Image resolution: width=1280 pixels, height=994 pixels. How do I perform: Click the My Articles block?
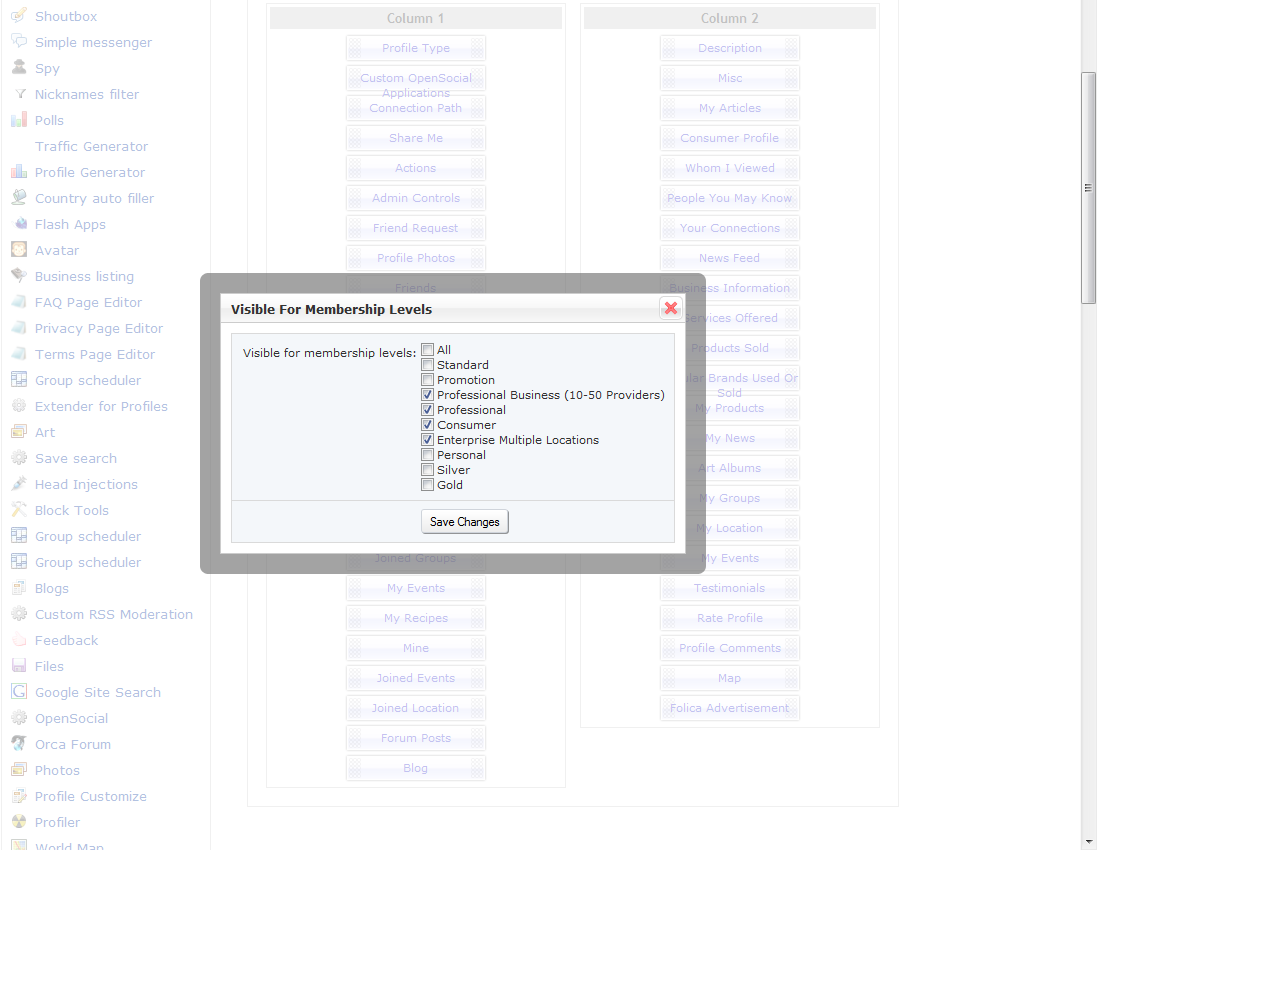730,108
